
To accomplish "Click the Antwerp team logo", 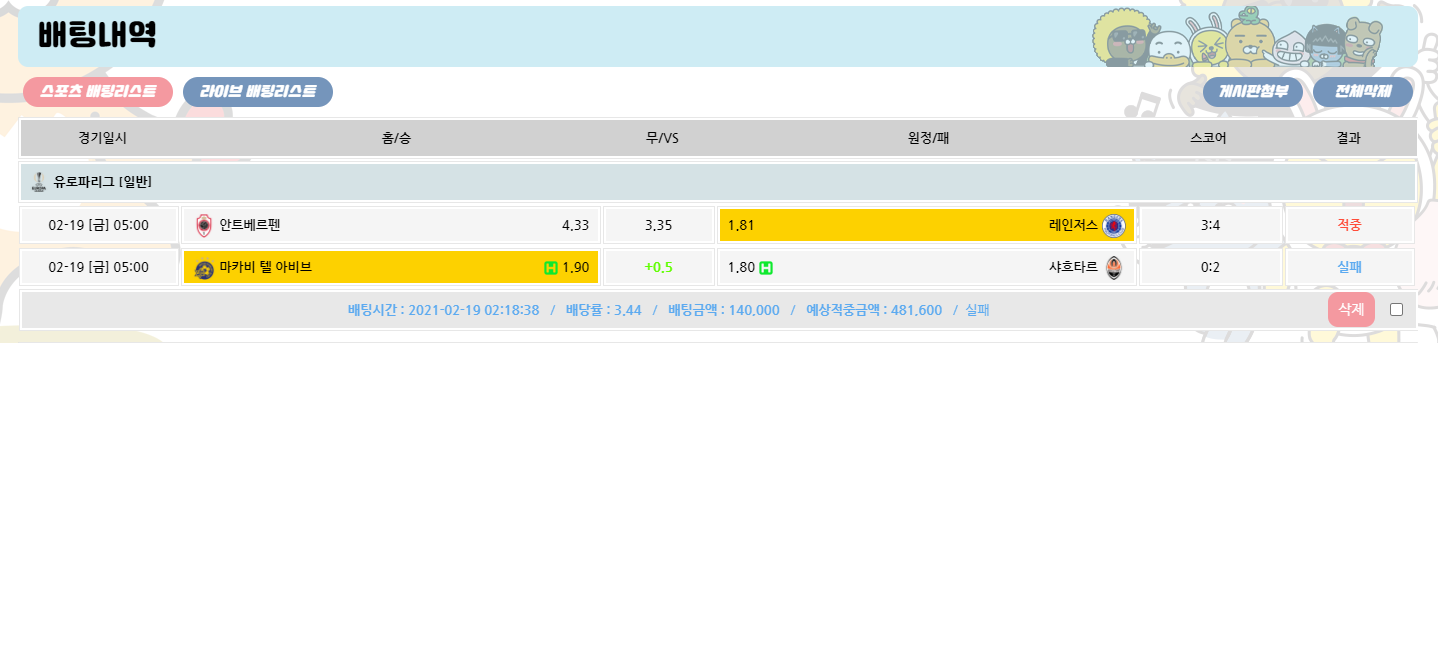I will pos(204,225).
